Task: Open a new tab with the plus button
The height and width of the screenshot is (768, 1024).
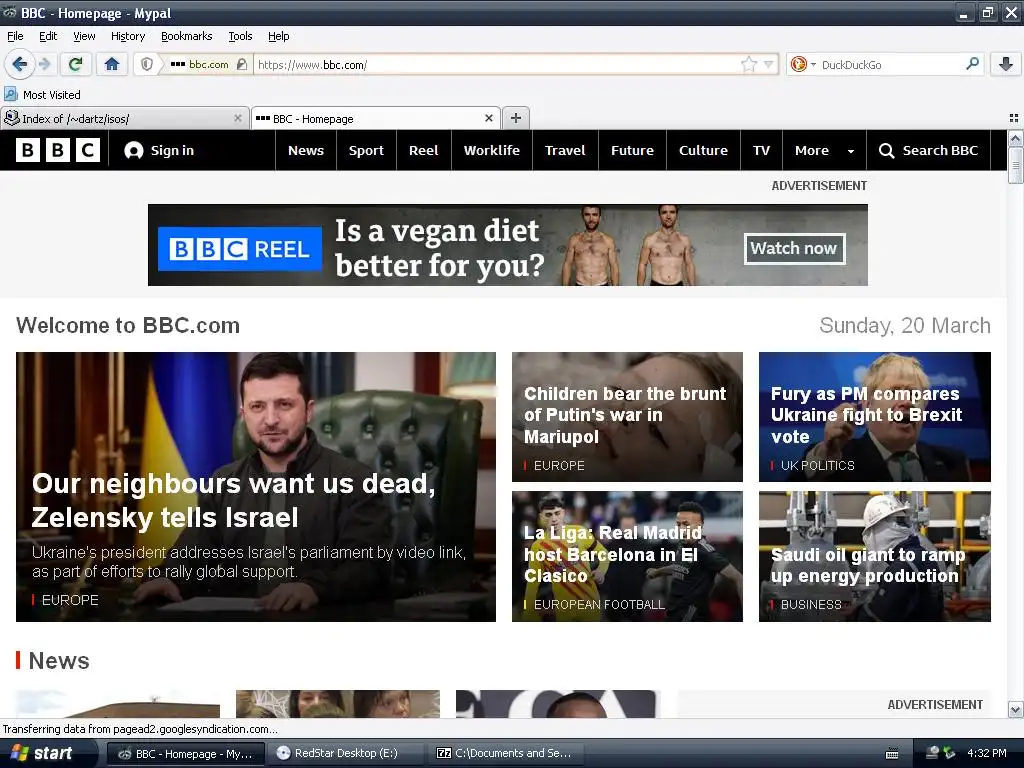Action: [x=516, y=118]
